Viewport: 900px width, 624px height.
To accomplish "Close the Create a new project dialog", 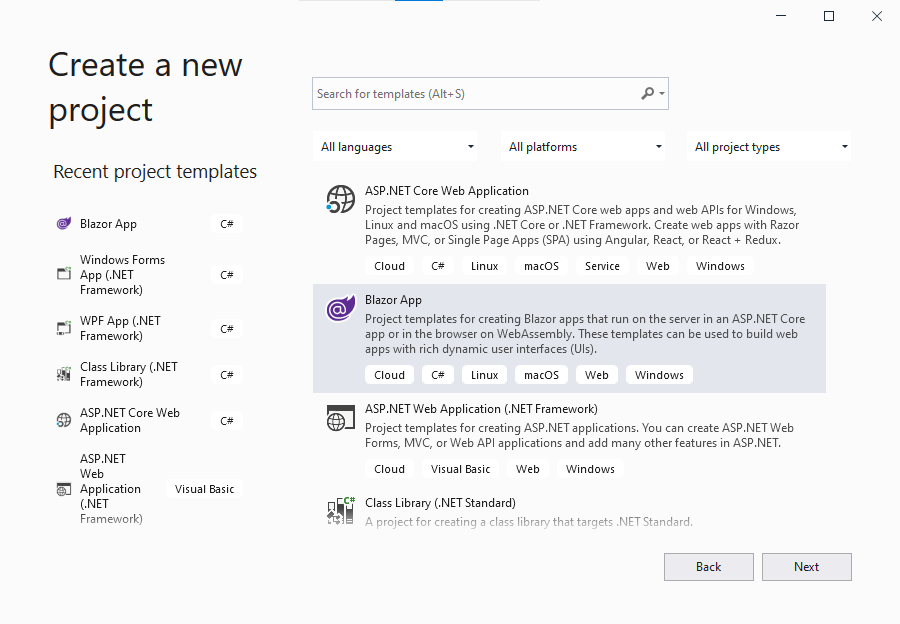I will point(876,16).
